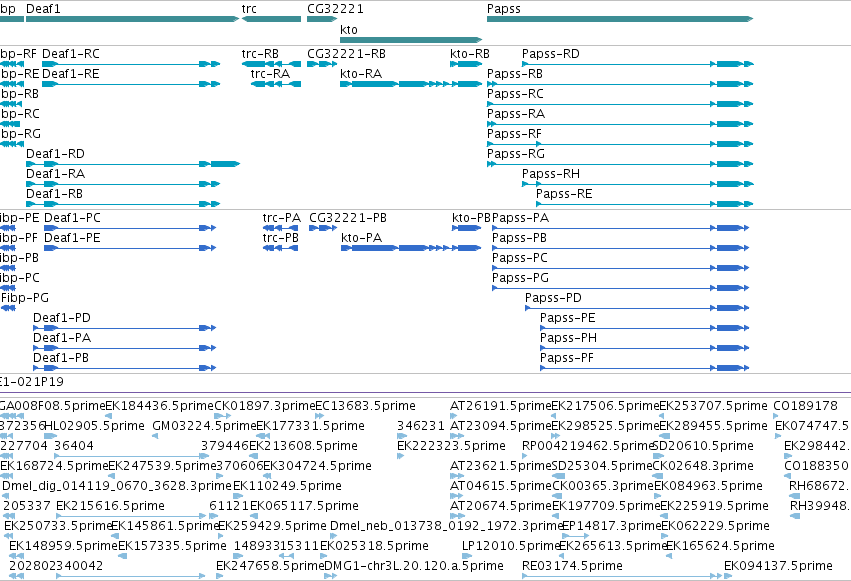Screen dimensions: 851x581
Task: Select the Papss-RC transcript
Action: point(620,104)
